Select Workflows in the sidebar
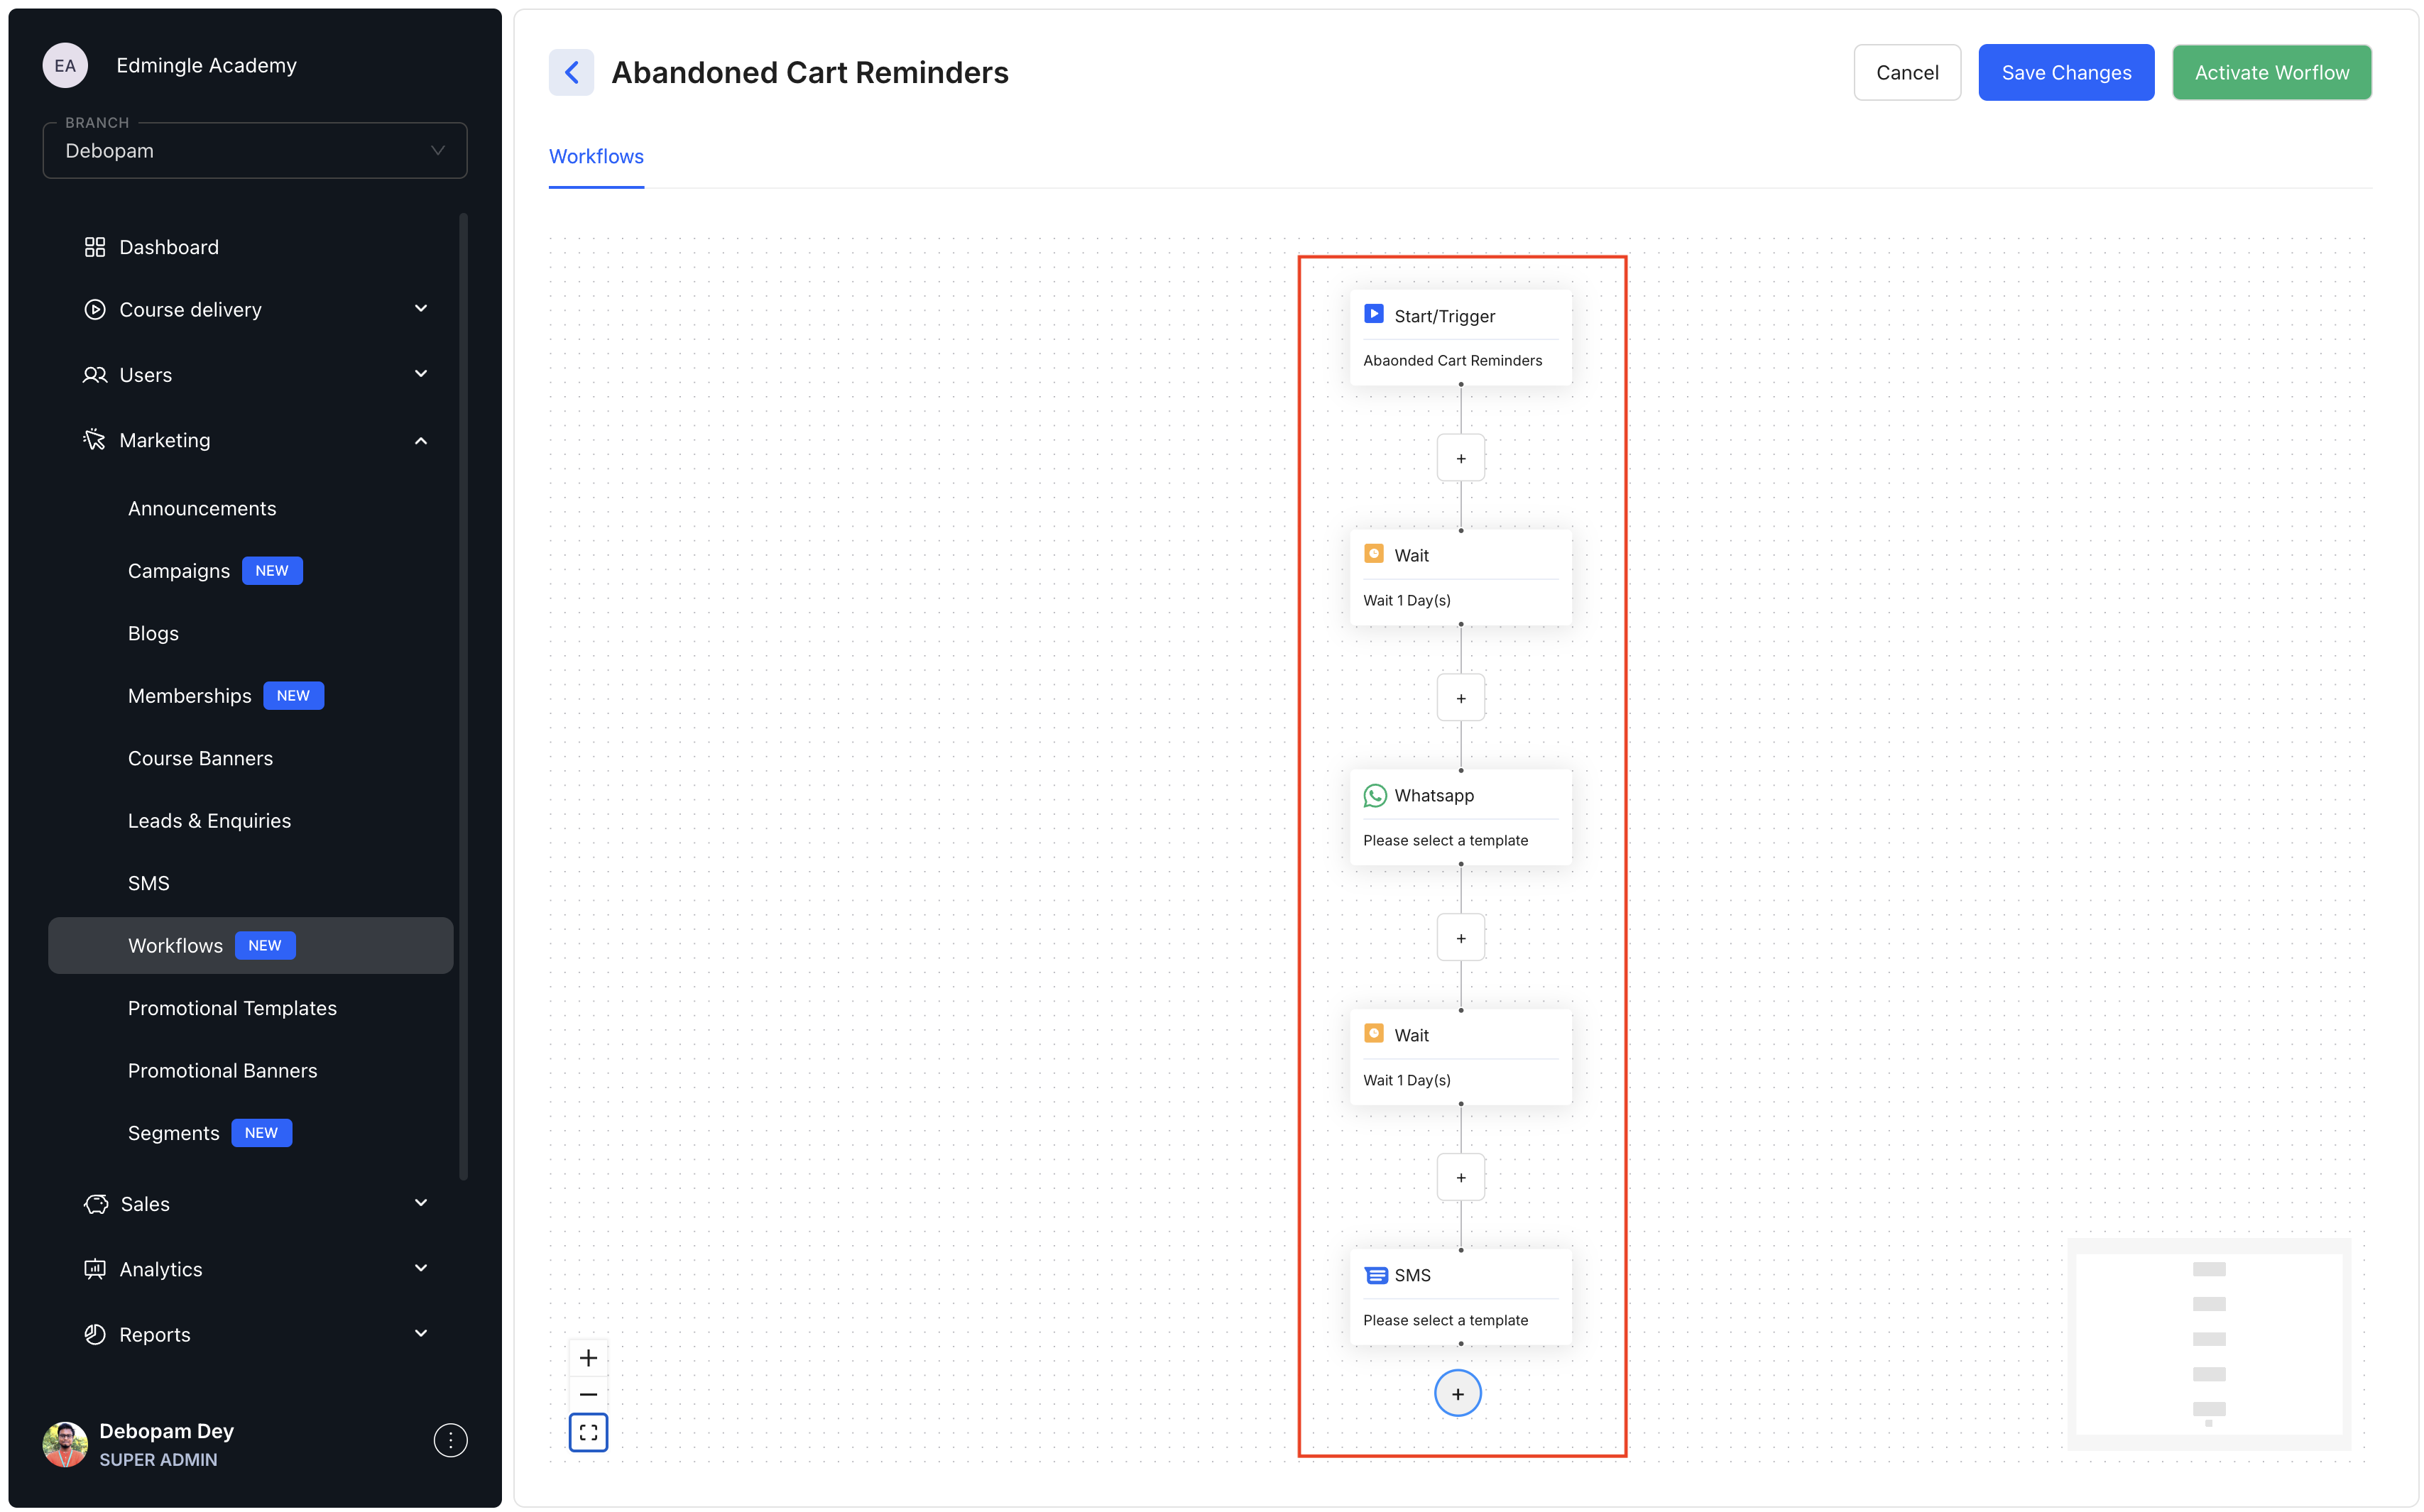This screenshot has width=2424, height=1512. coord(250,946)
